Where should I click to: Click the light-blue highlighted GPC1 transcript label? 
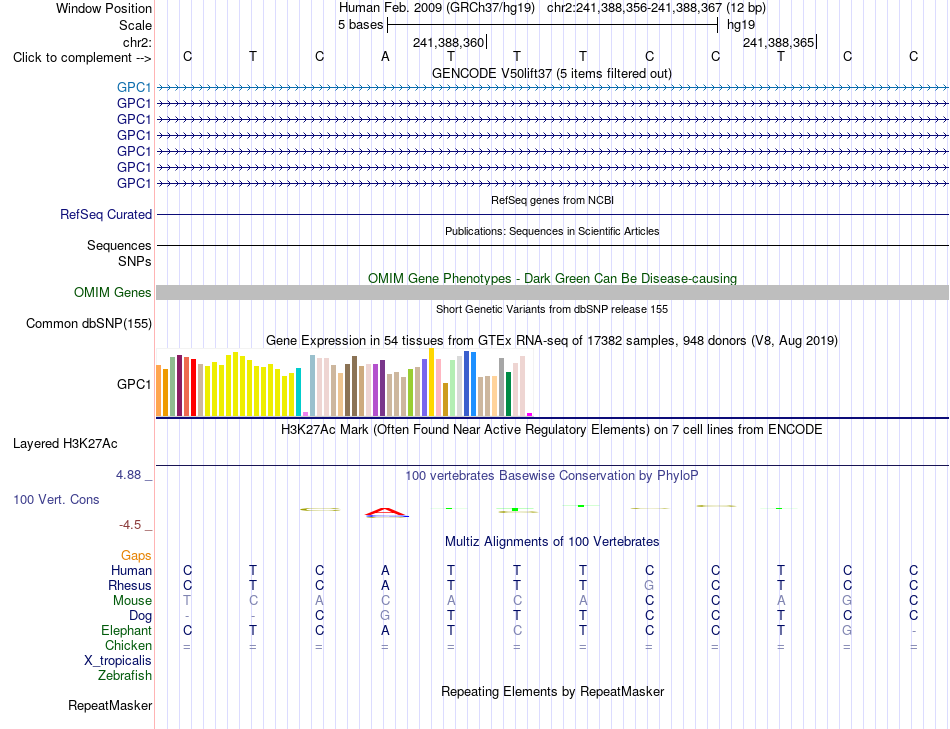pos(134,87)
